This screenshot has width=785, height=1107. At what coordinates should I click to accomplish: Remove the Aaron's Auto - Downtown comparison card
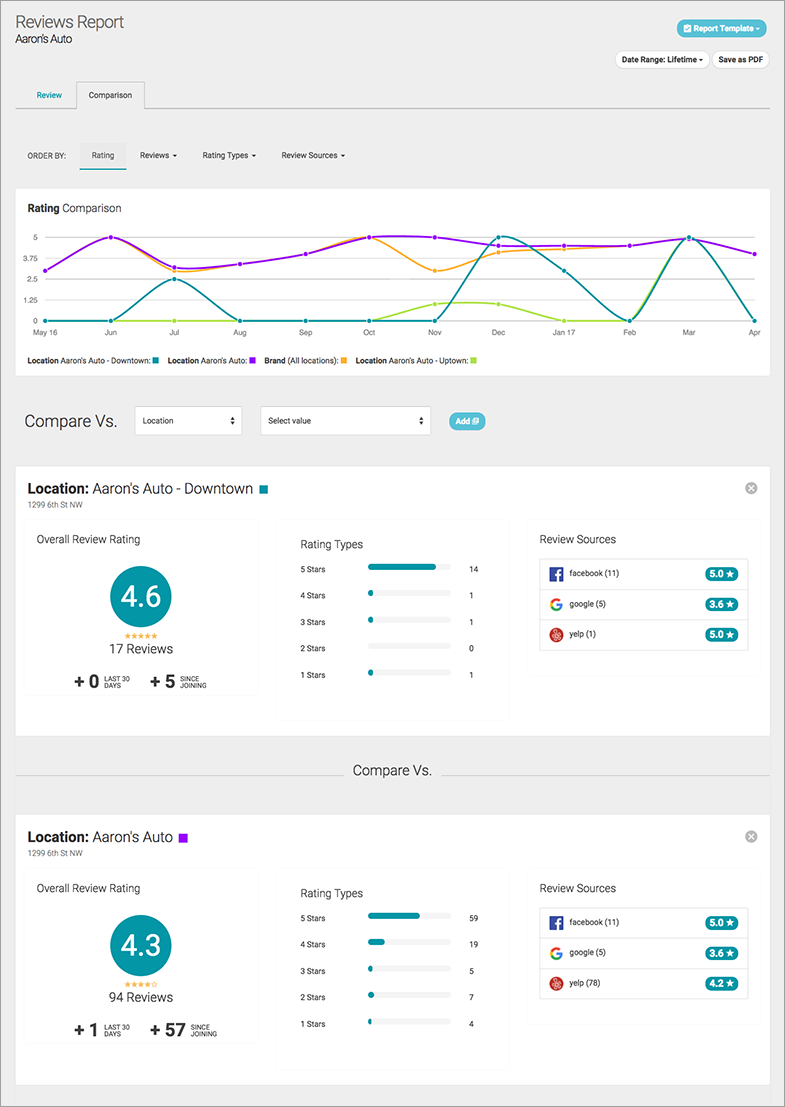tap(751, 488)
